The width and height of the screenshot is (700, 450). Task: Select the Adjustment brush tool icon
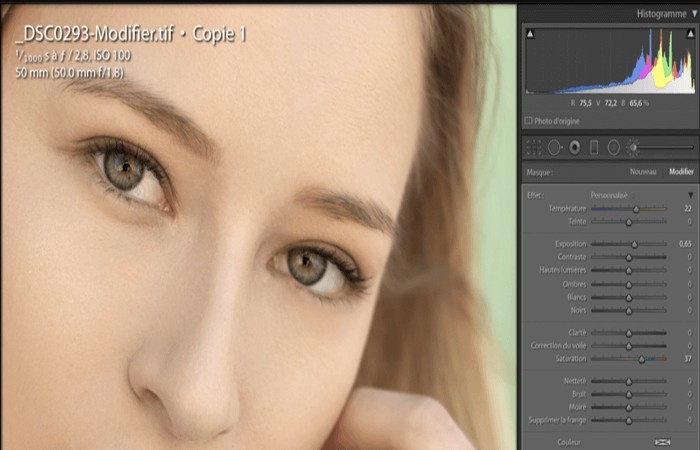633,147
